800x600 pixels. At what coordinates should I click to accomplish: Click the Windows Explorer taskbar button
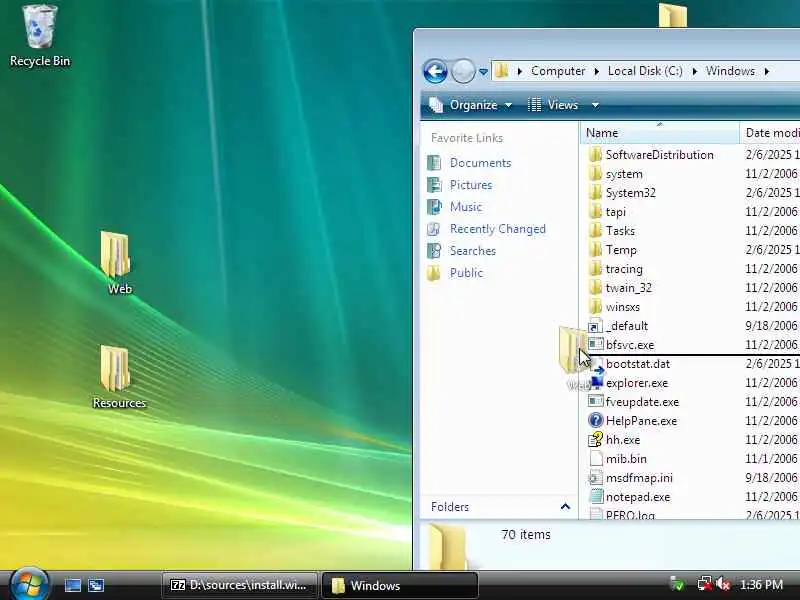coord(399,585)
